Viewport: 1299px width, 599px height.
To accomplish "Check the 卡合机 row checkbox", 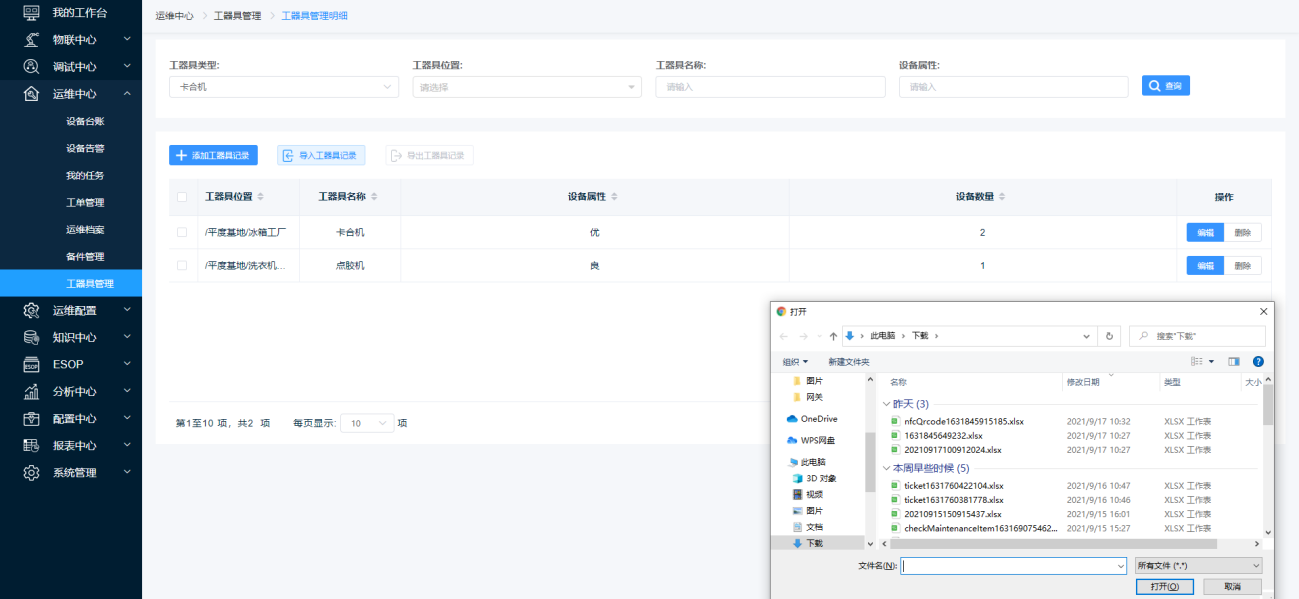I will pos(182,232).
